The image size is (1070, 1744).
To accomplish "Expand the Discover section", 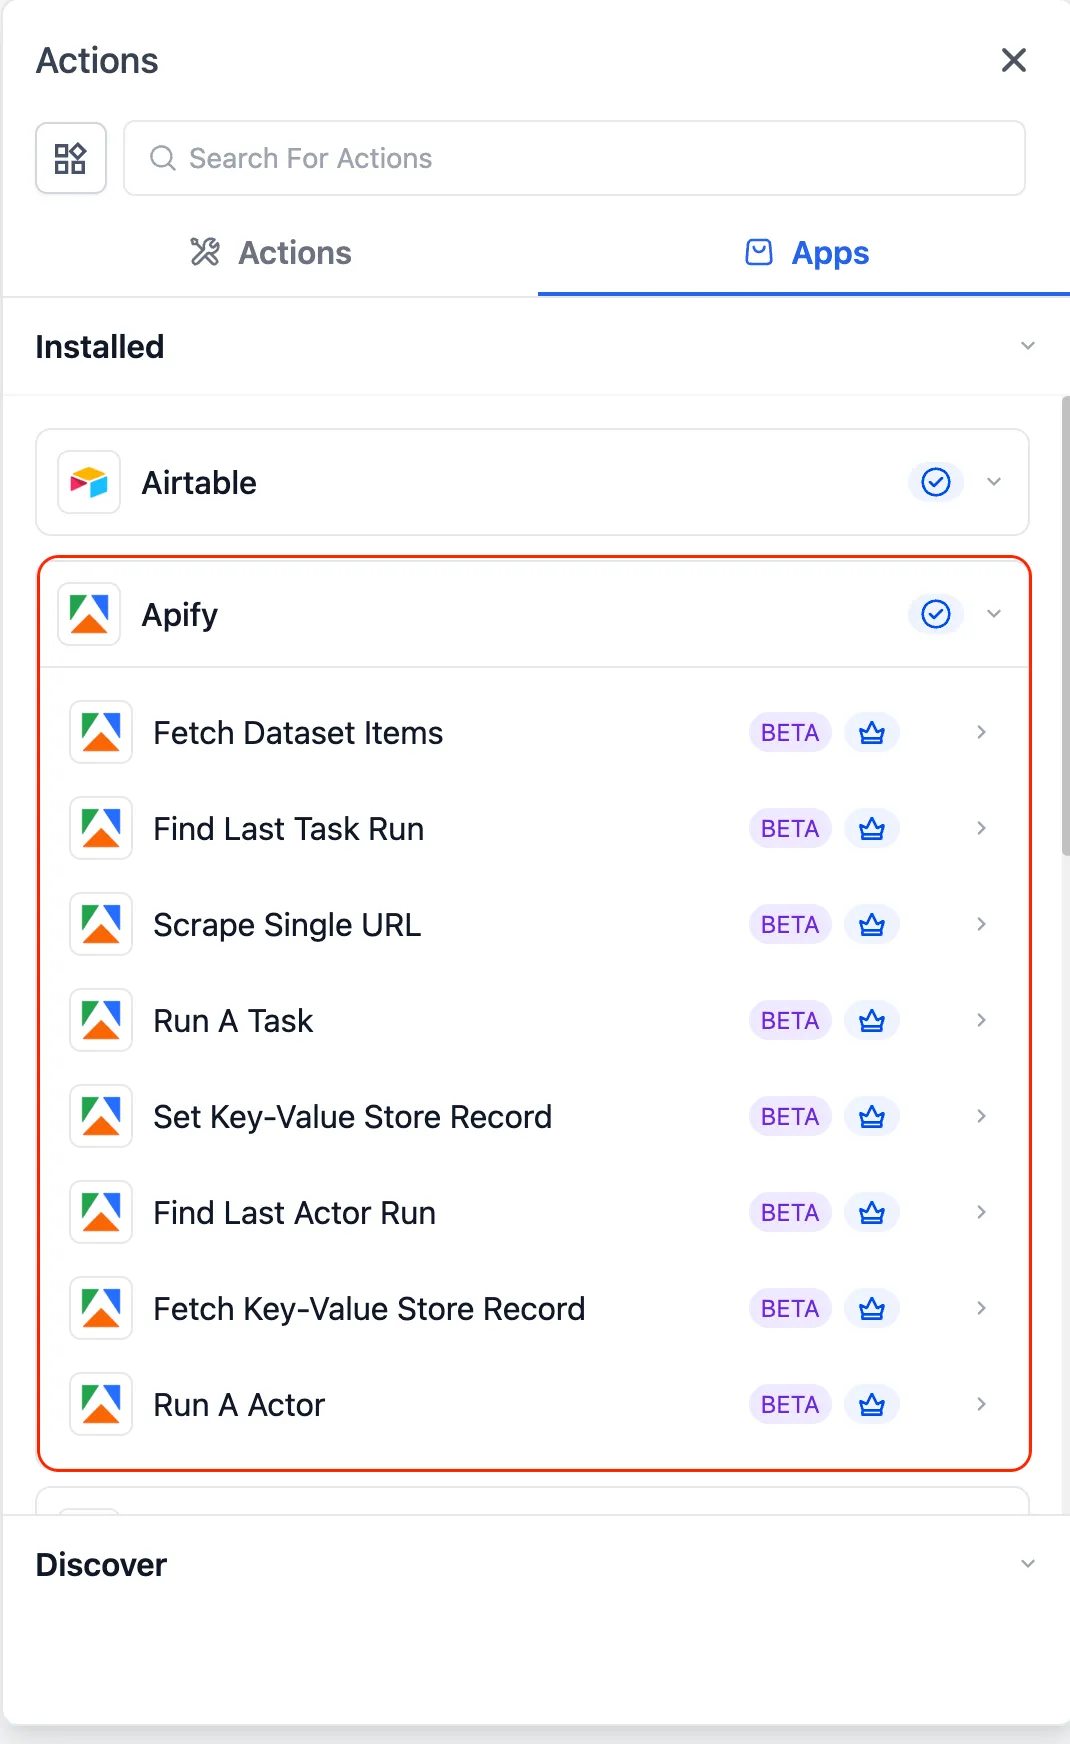I will click(1027, 1564).
